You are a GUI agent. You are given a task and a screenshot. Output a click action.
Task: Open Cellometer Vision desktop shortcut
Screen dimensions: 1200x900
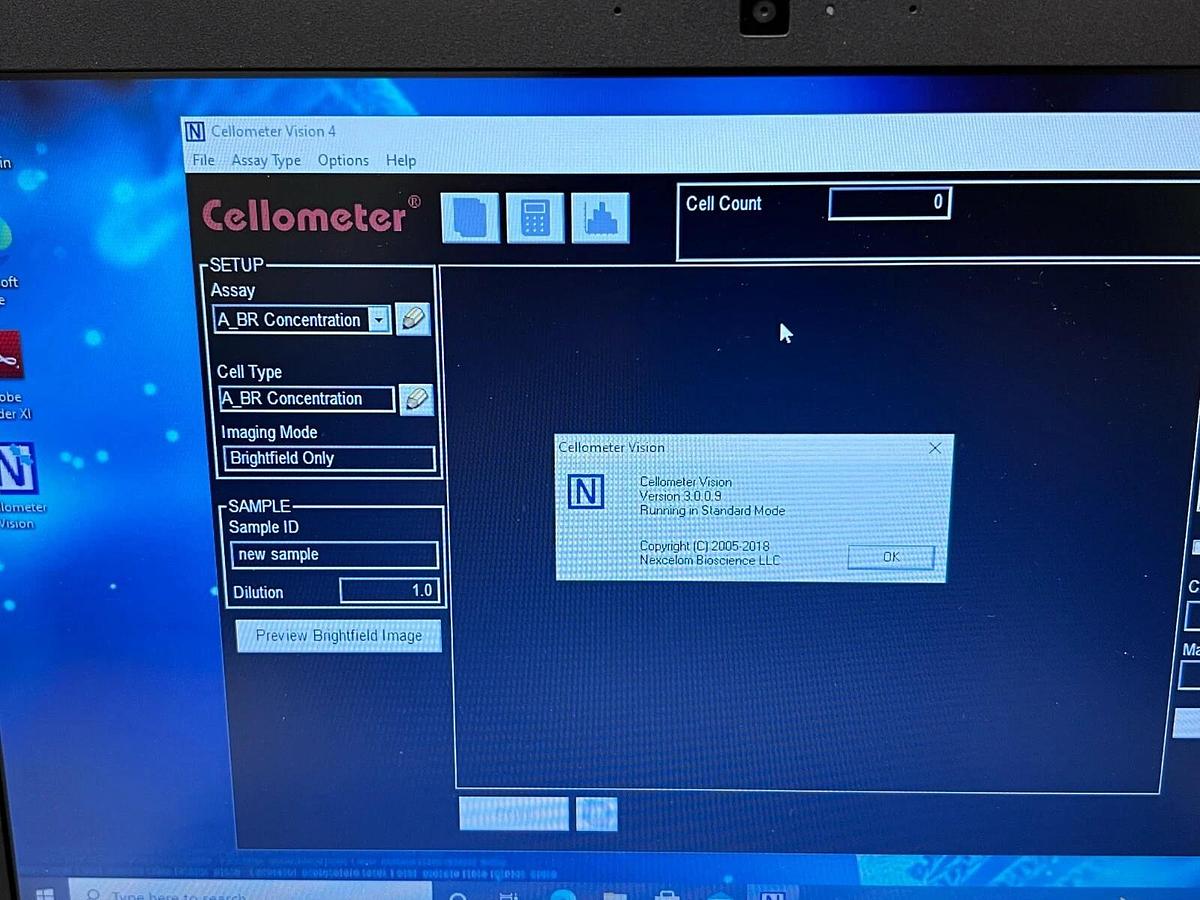[x=17, y=486]
